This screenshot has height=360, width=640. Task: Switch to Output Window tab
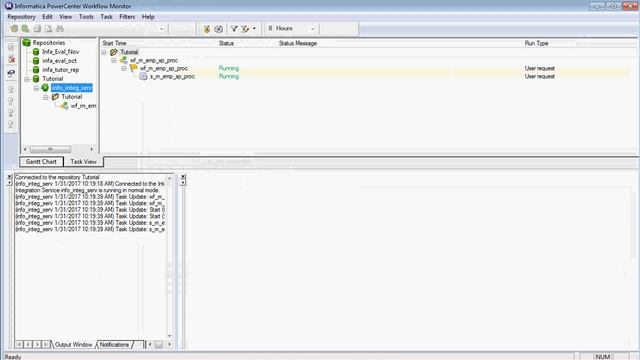[x=73, y=345]
